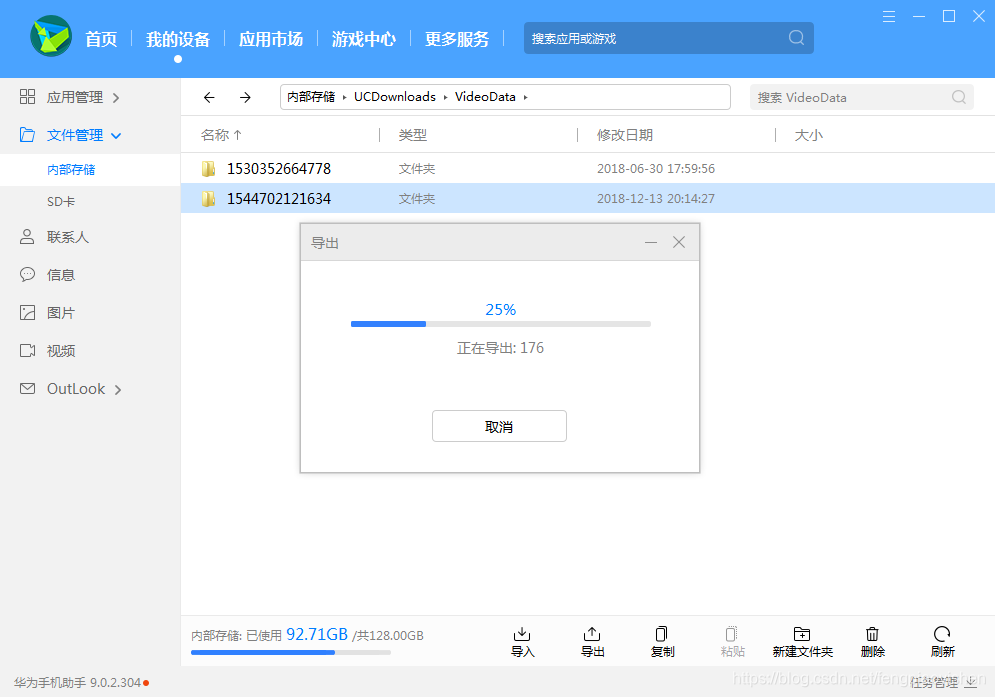Switch to 我的设备 tab
Viewport: 995px width, 697px height.
178,39
